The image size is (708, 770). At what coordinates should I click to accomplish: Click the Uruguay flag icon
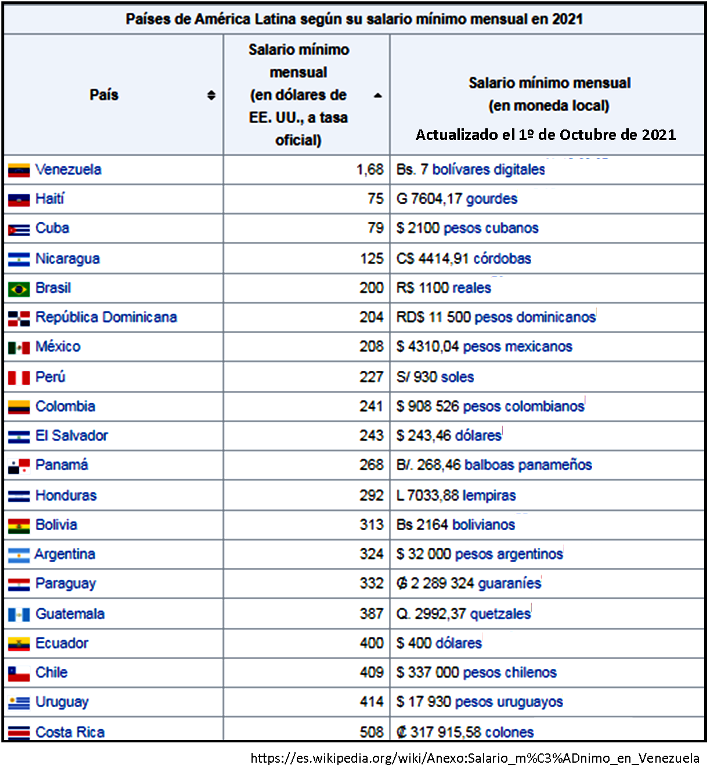(x=18, y=703)
